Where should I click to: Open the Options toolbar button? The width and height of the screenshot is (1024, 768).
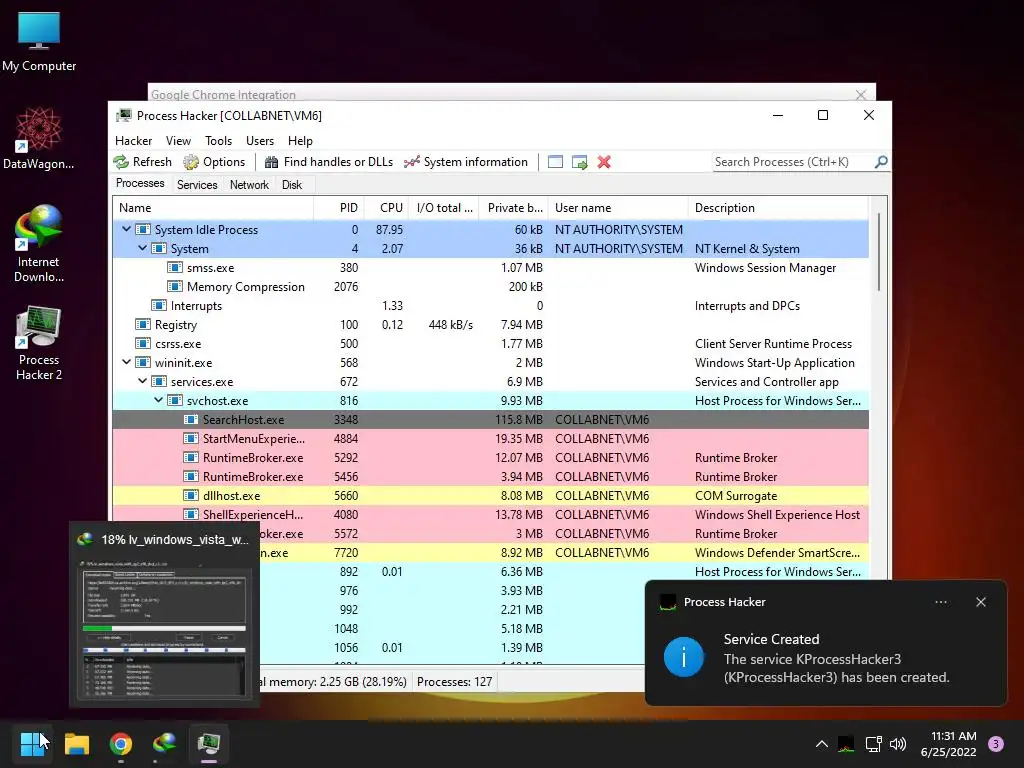click(214, 162)
